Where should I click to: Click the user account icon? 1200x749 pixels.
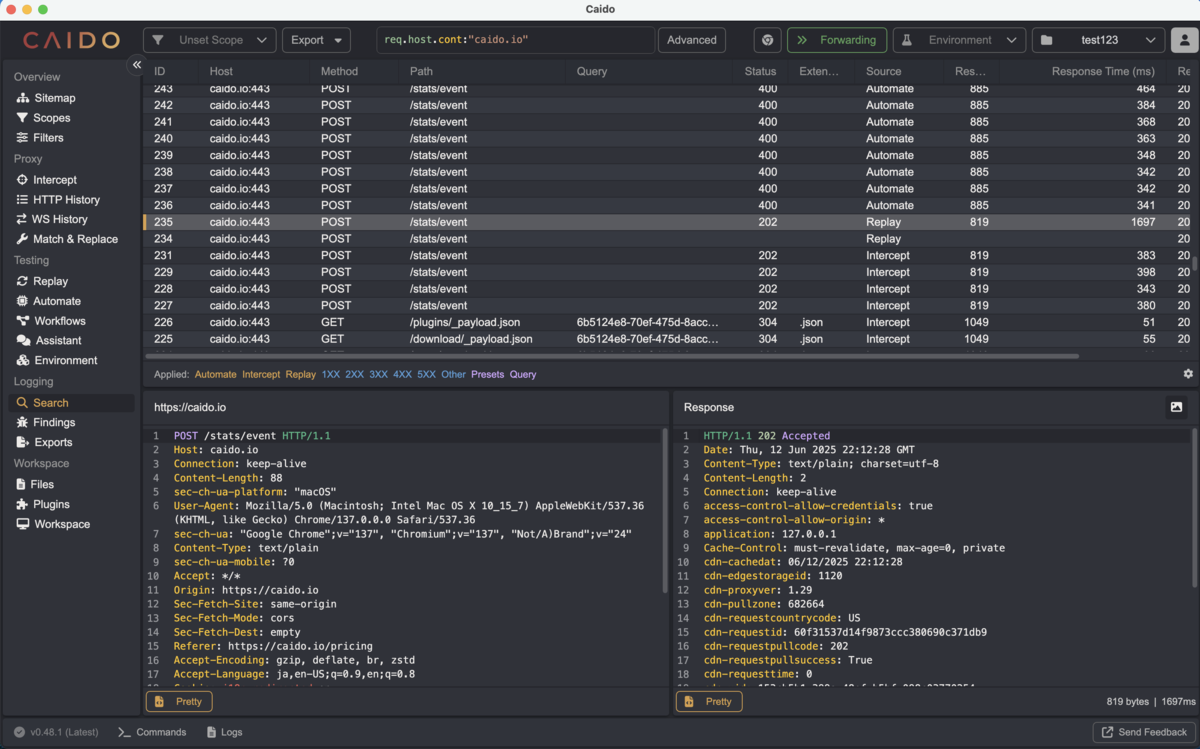(x=1185, y=40)
